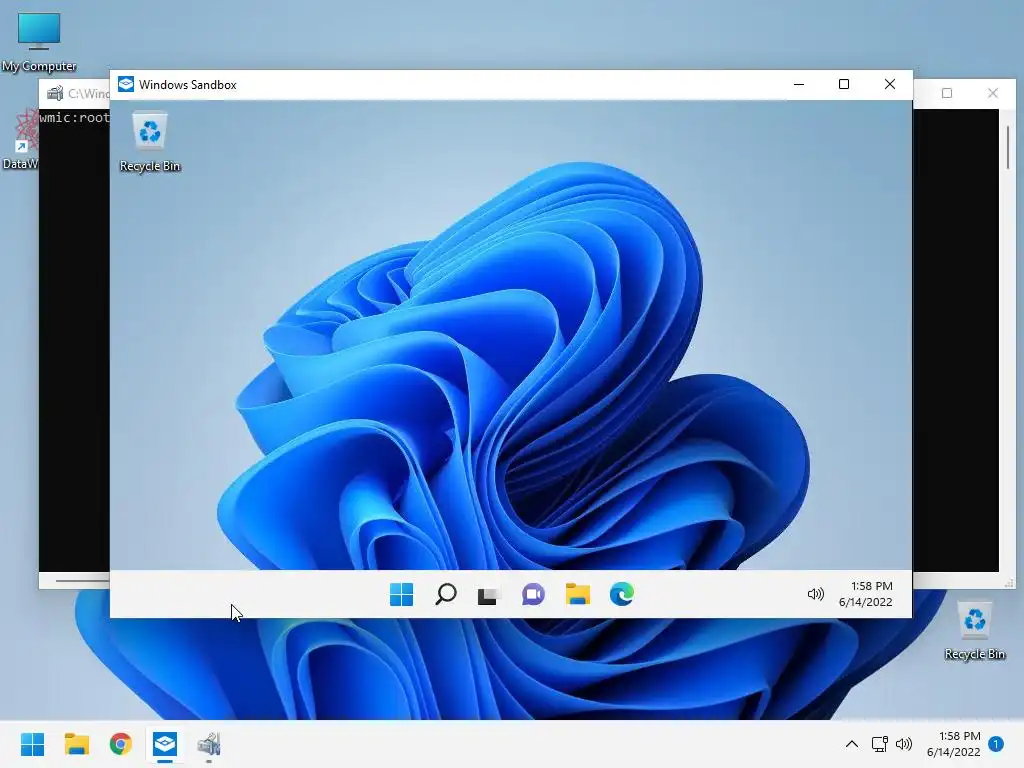Viewport: 1024px width, 768px height.
Task: Open notification badge on host taskbar
Action: coord(996,744)
